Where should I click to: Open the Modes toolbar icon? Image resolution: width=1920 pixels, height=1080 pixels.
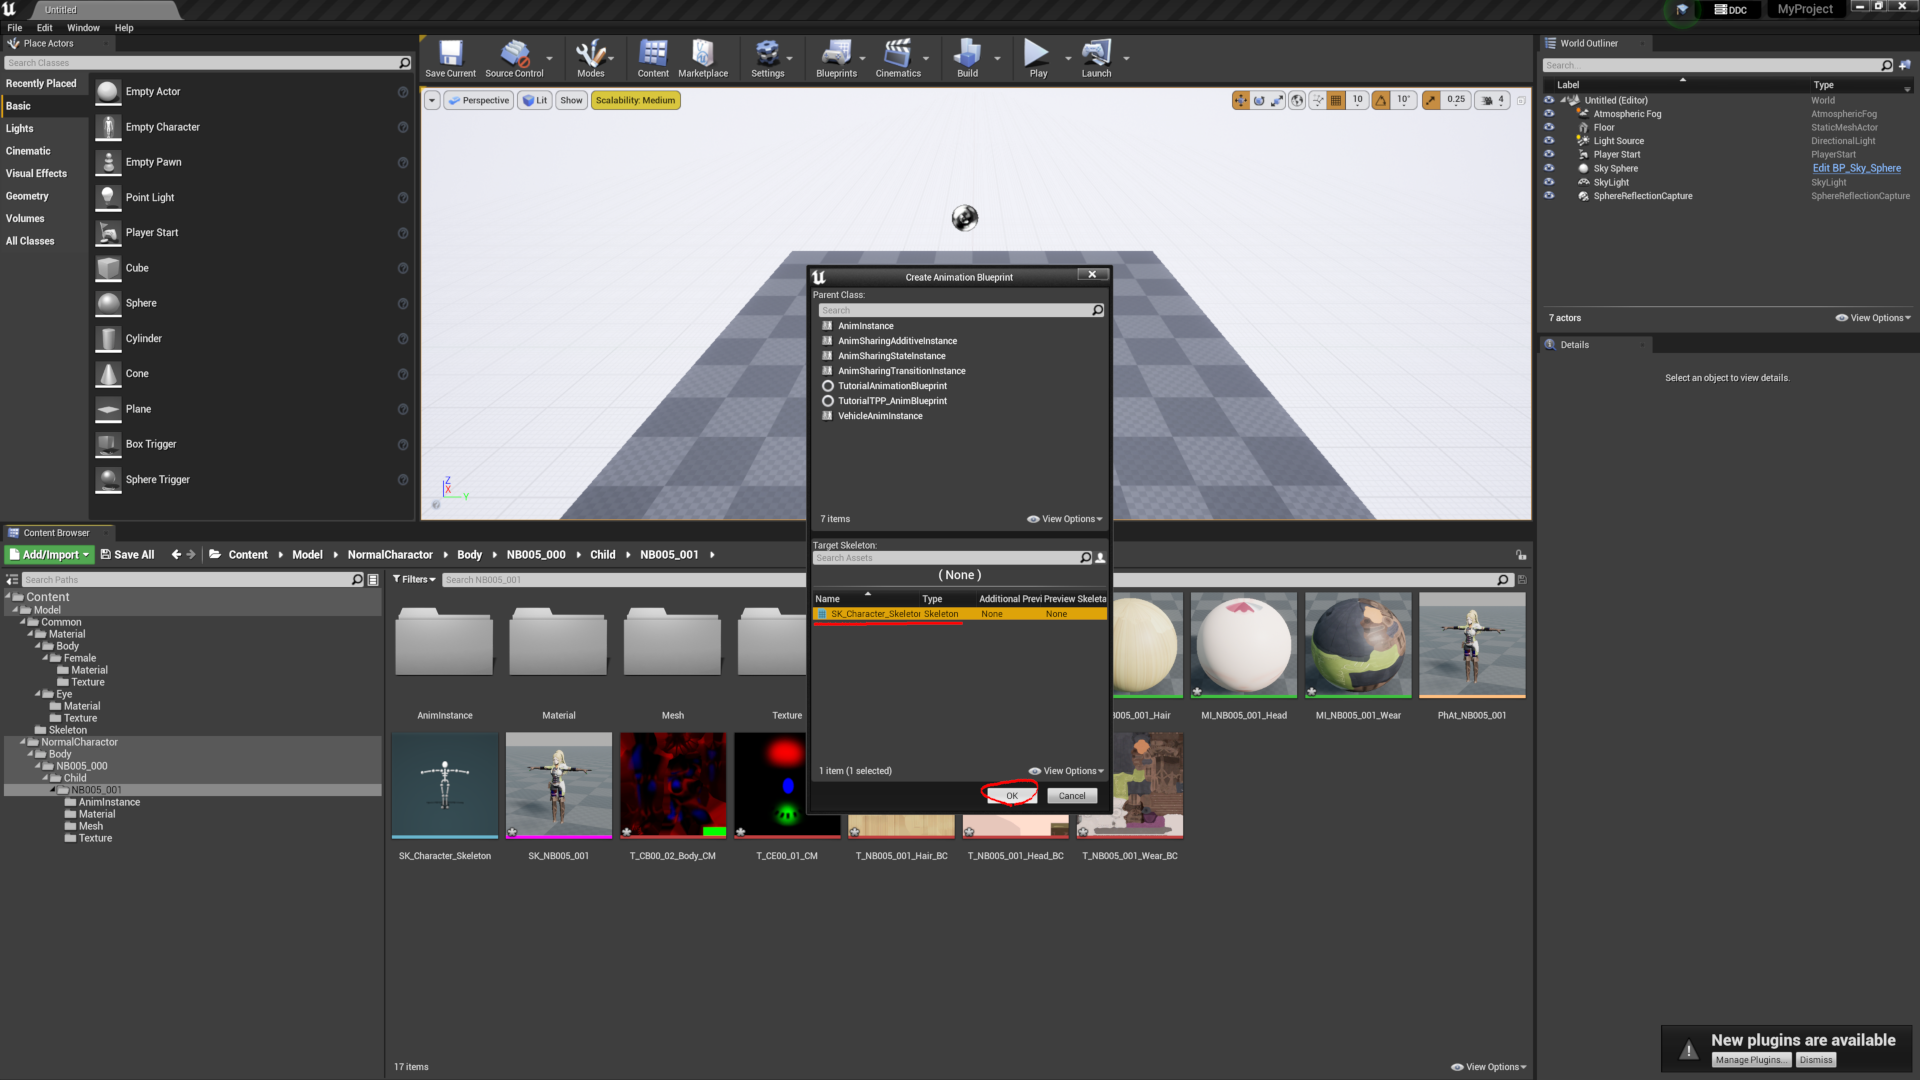click(x=590, y=58)
